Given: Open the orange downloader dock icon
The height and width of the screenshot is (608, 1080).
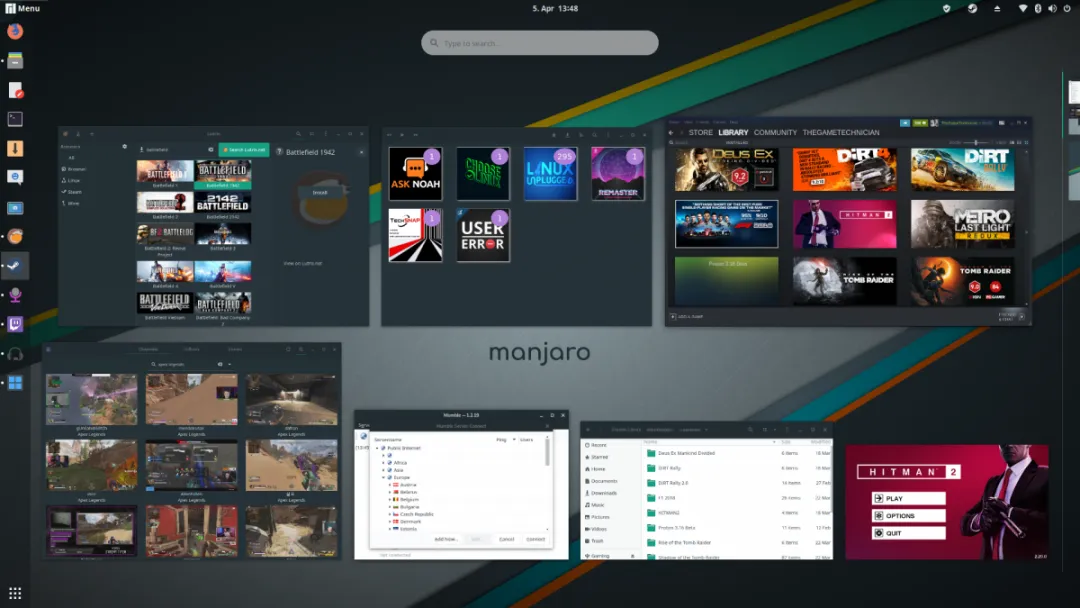Looking at the screenshot, I should [x=15, y=148].
